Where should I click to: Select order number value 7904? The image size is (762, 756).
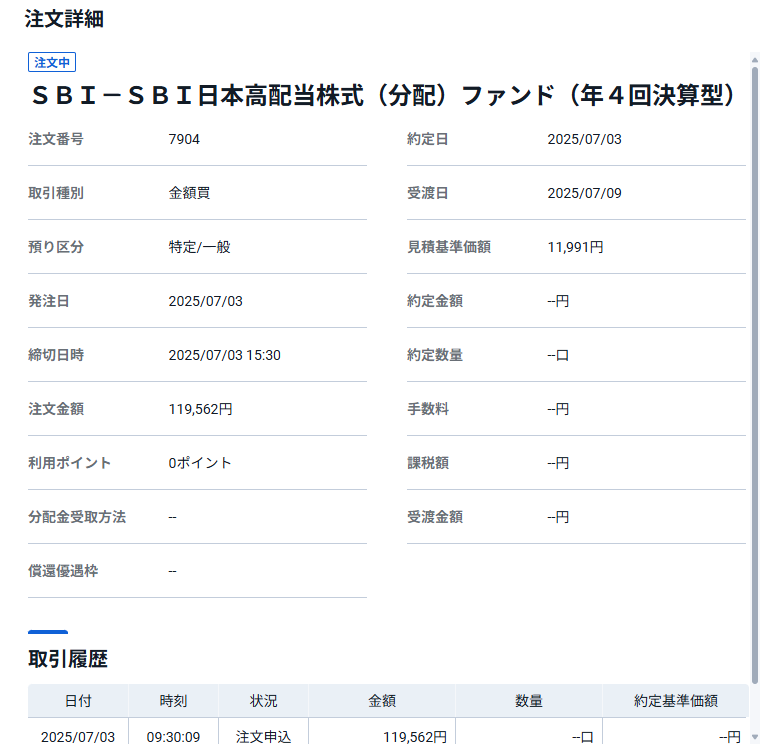(x=184, y=139)
